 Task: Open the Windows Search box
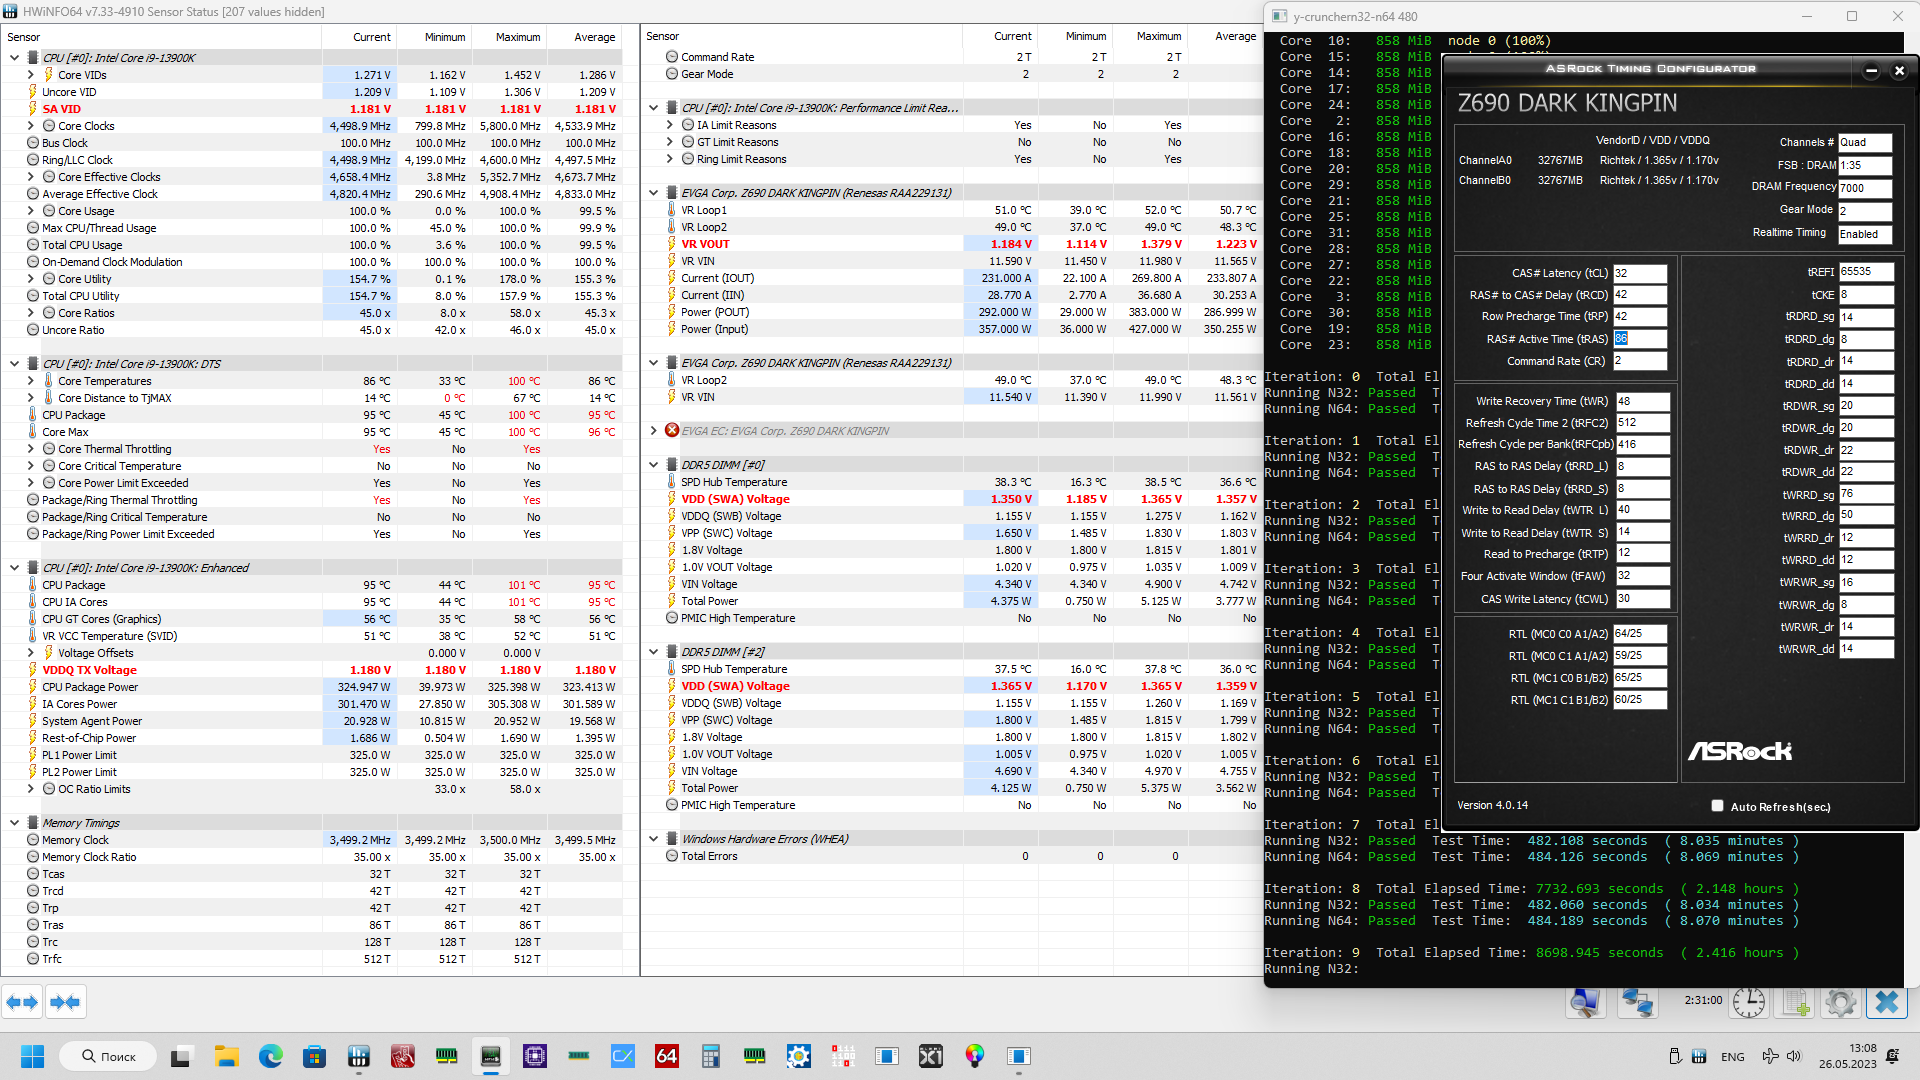(x=108, y=1056)
